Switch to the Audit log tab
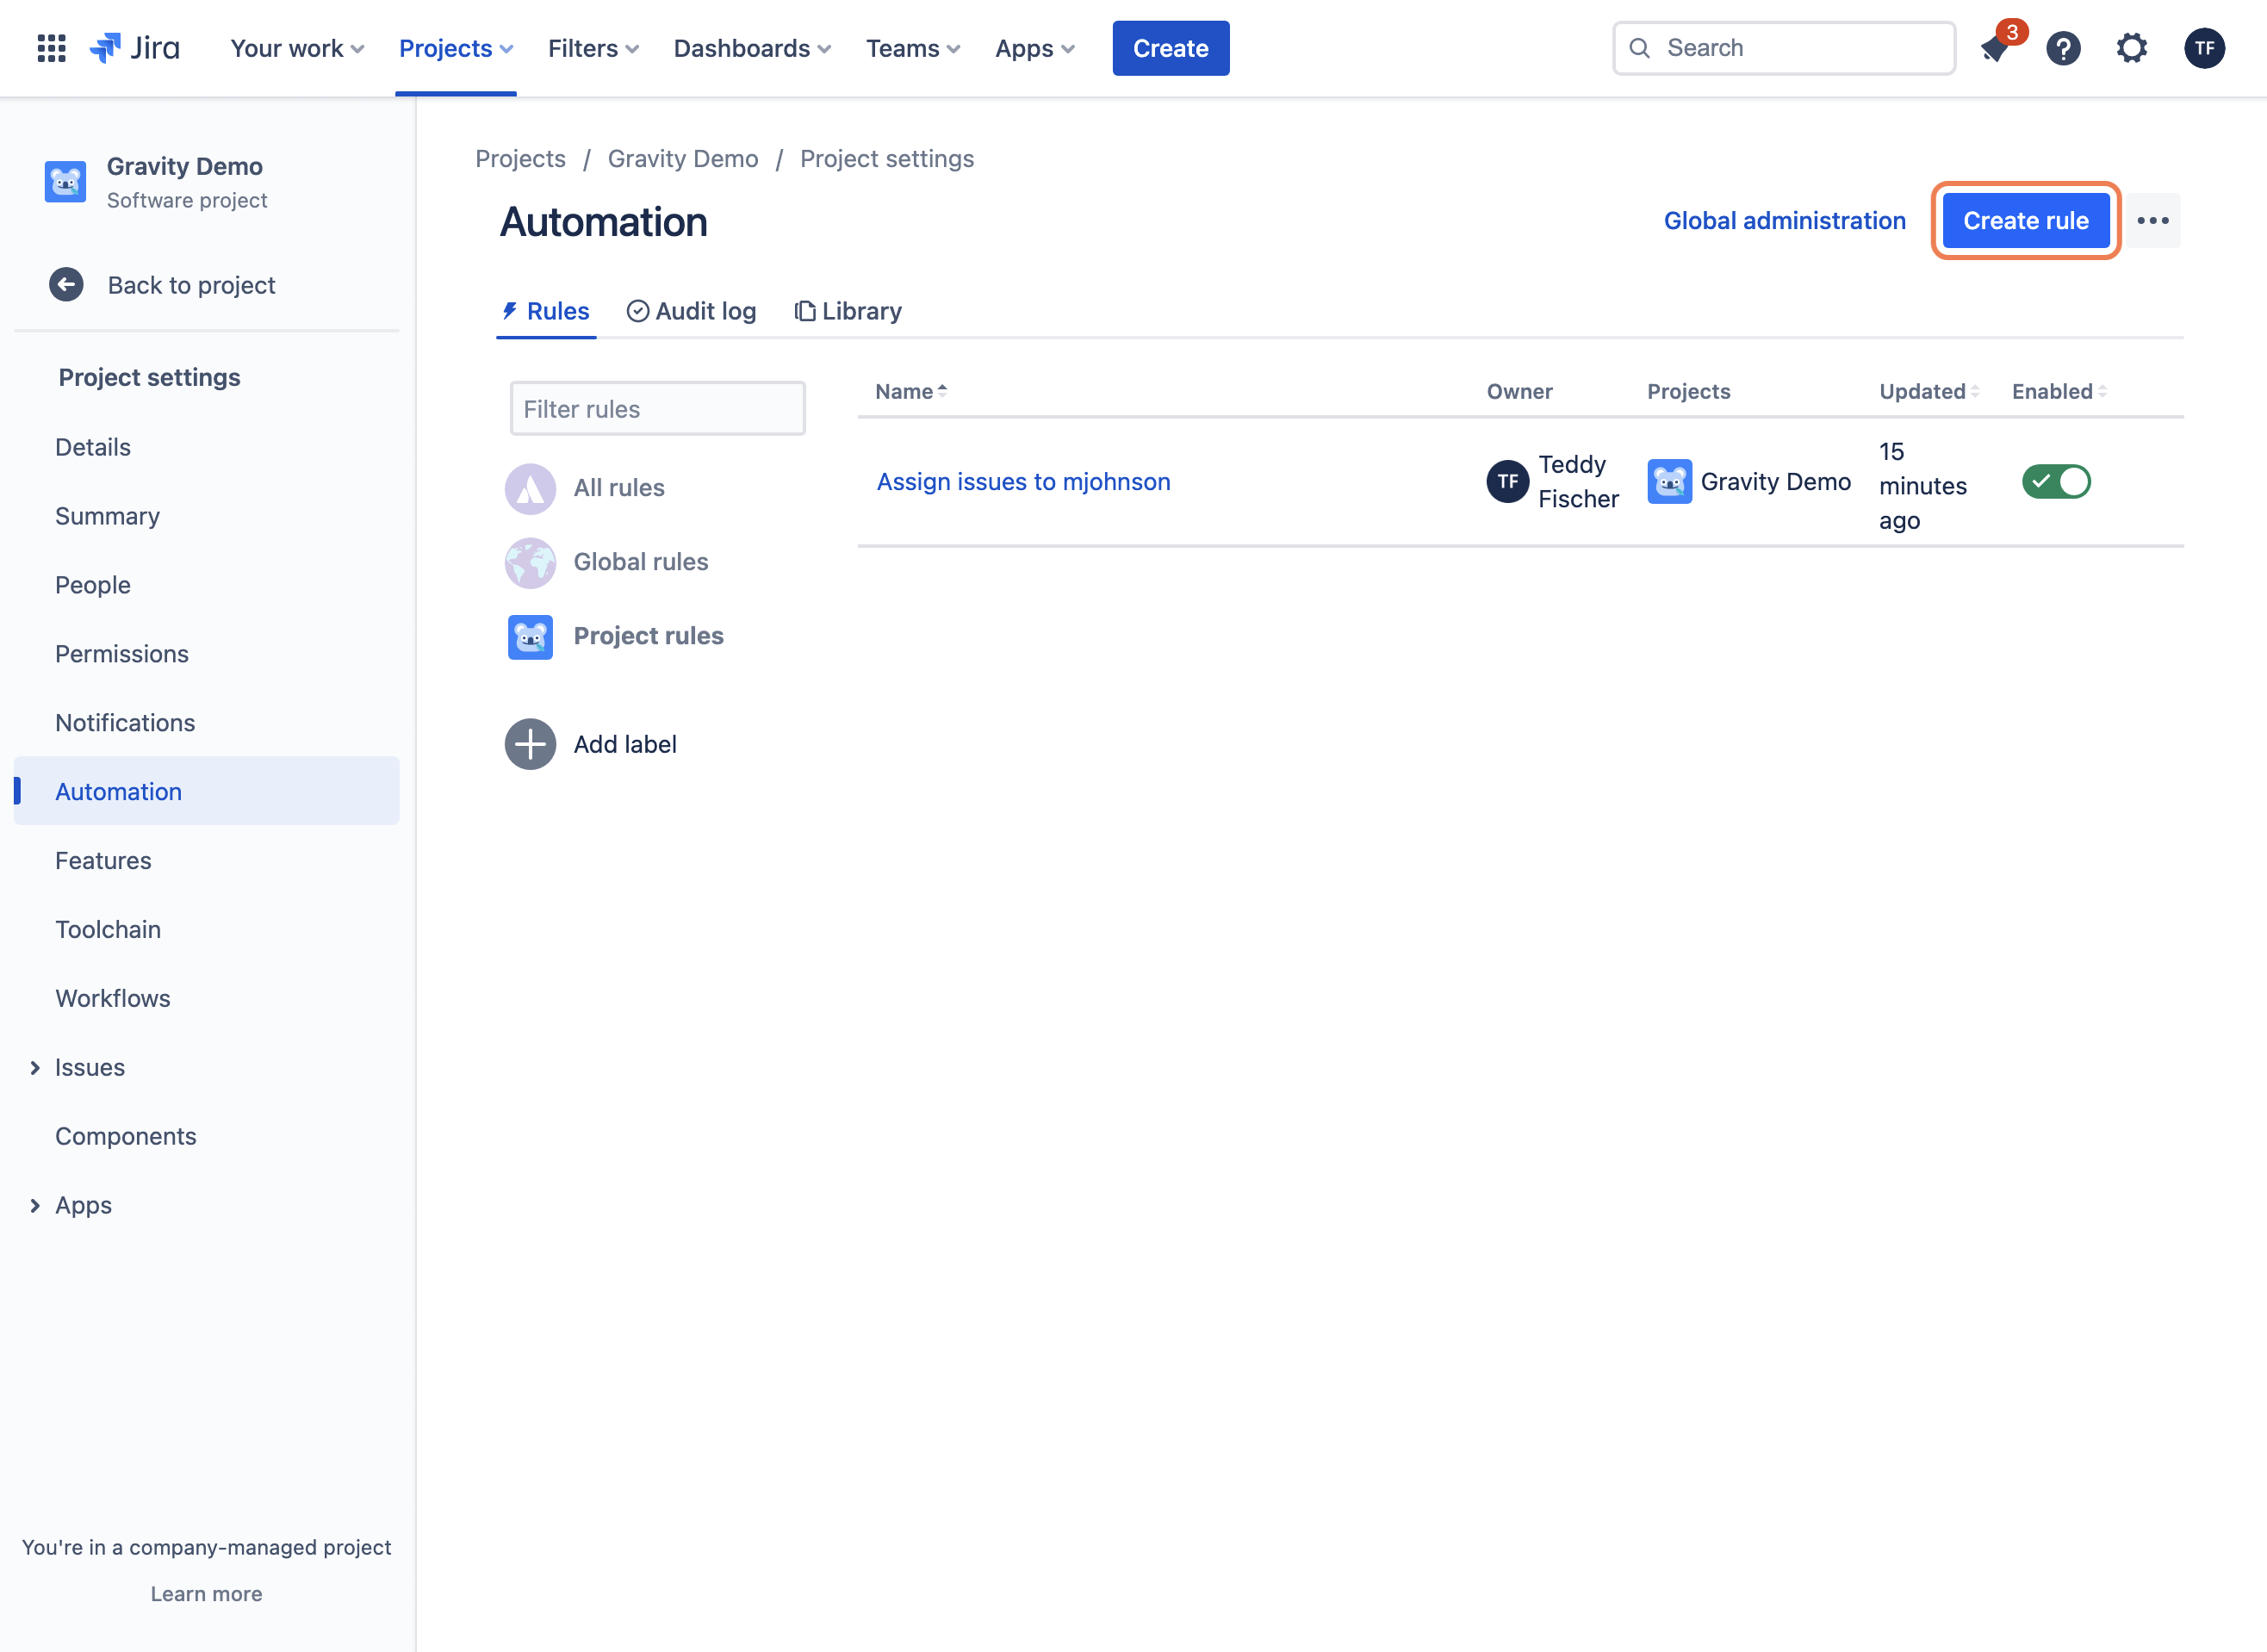 click(x=691, y=311)
